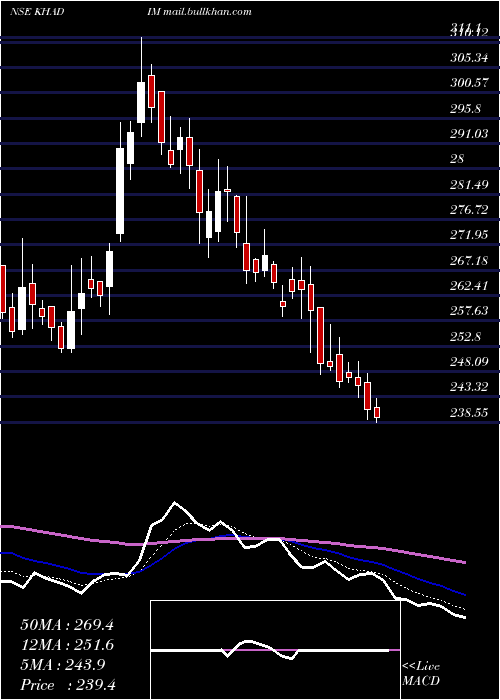Click the 5MA : 243.9 readout

point(63,665)
